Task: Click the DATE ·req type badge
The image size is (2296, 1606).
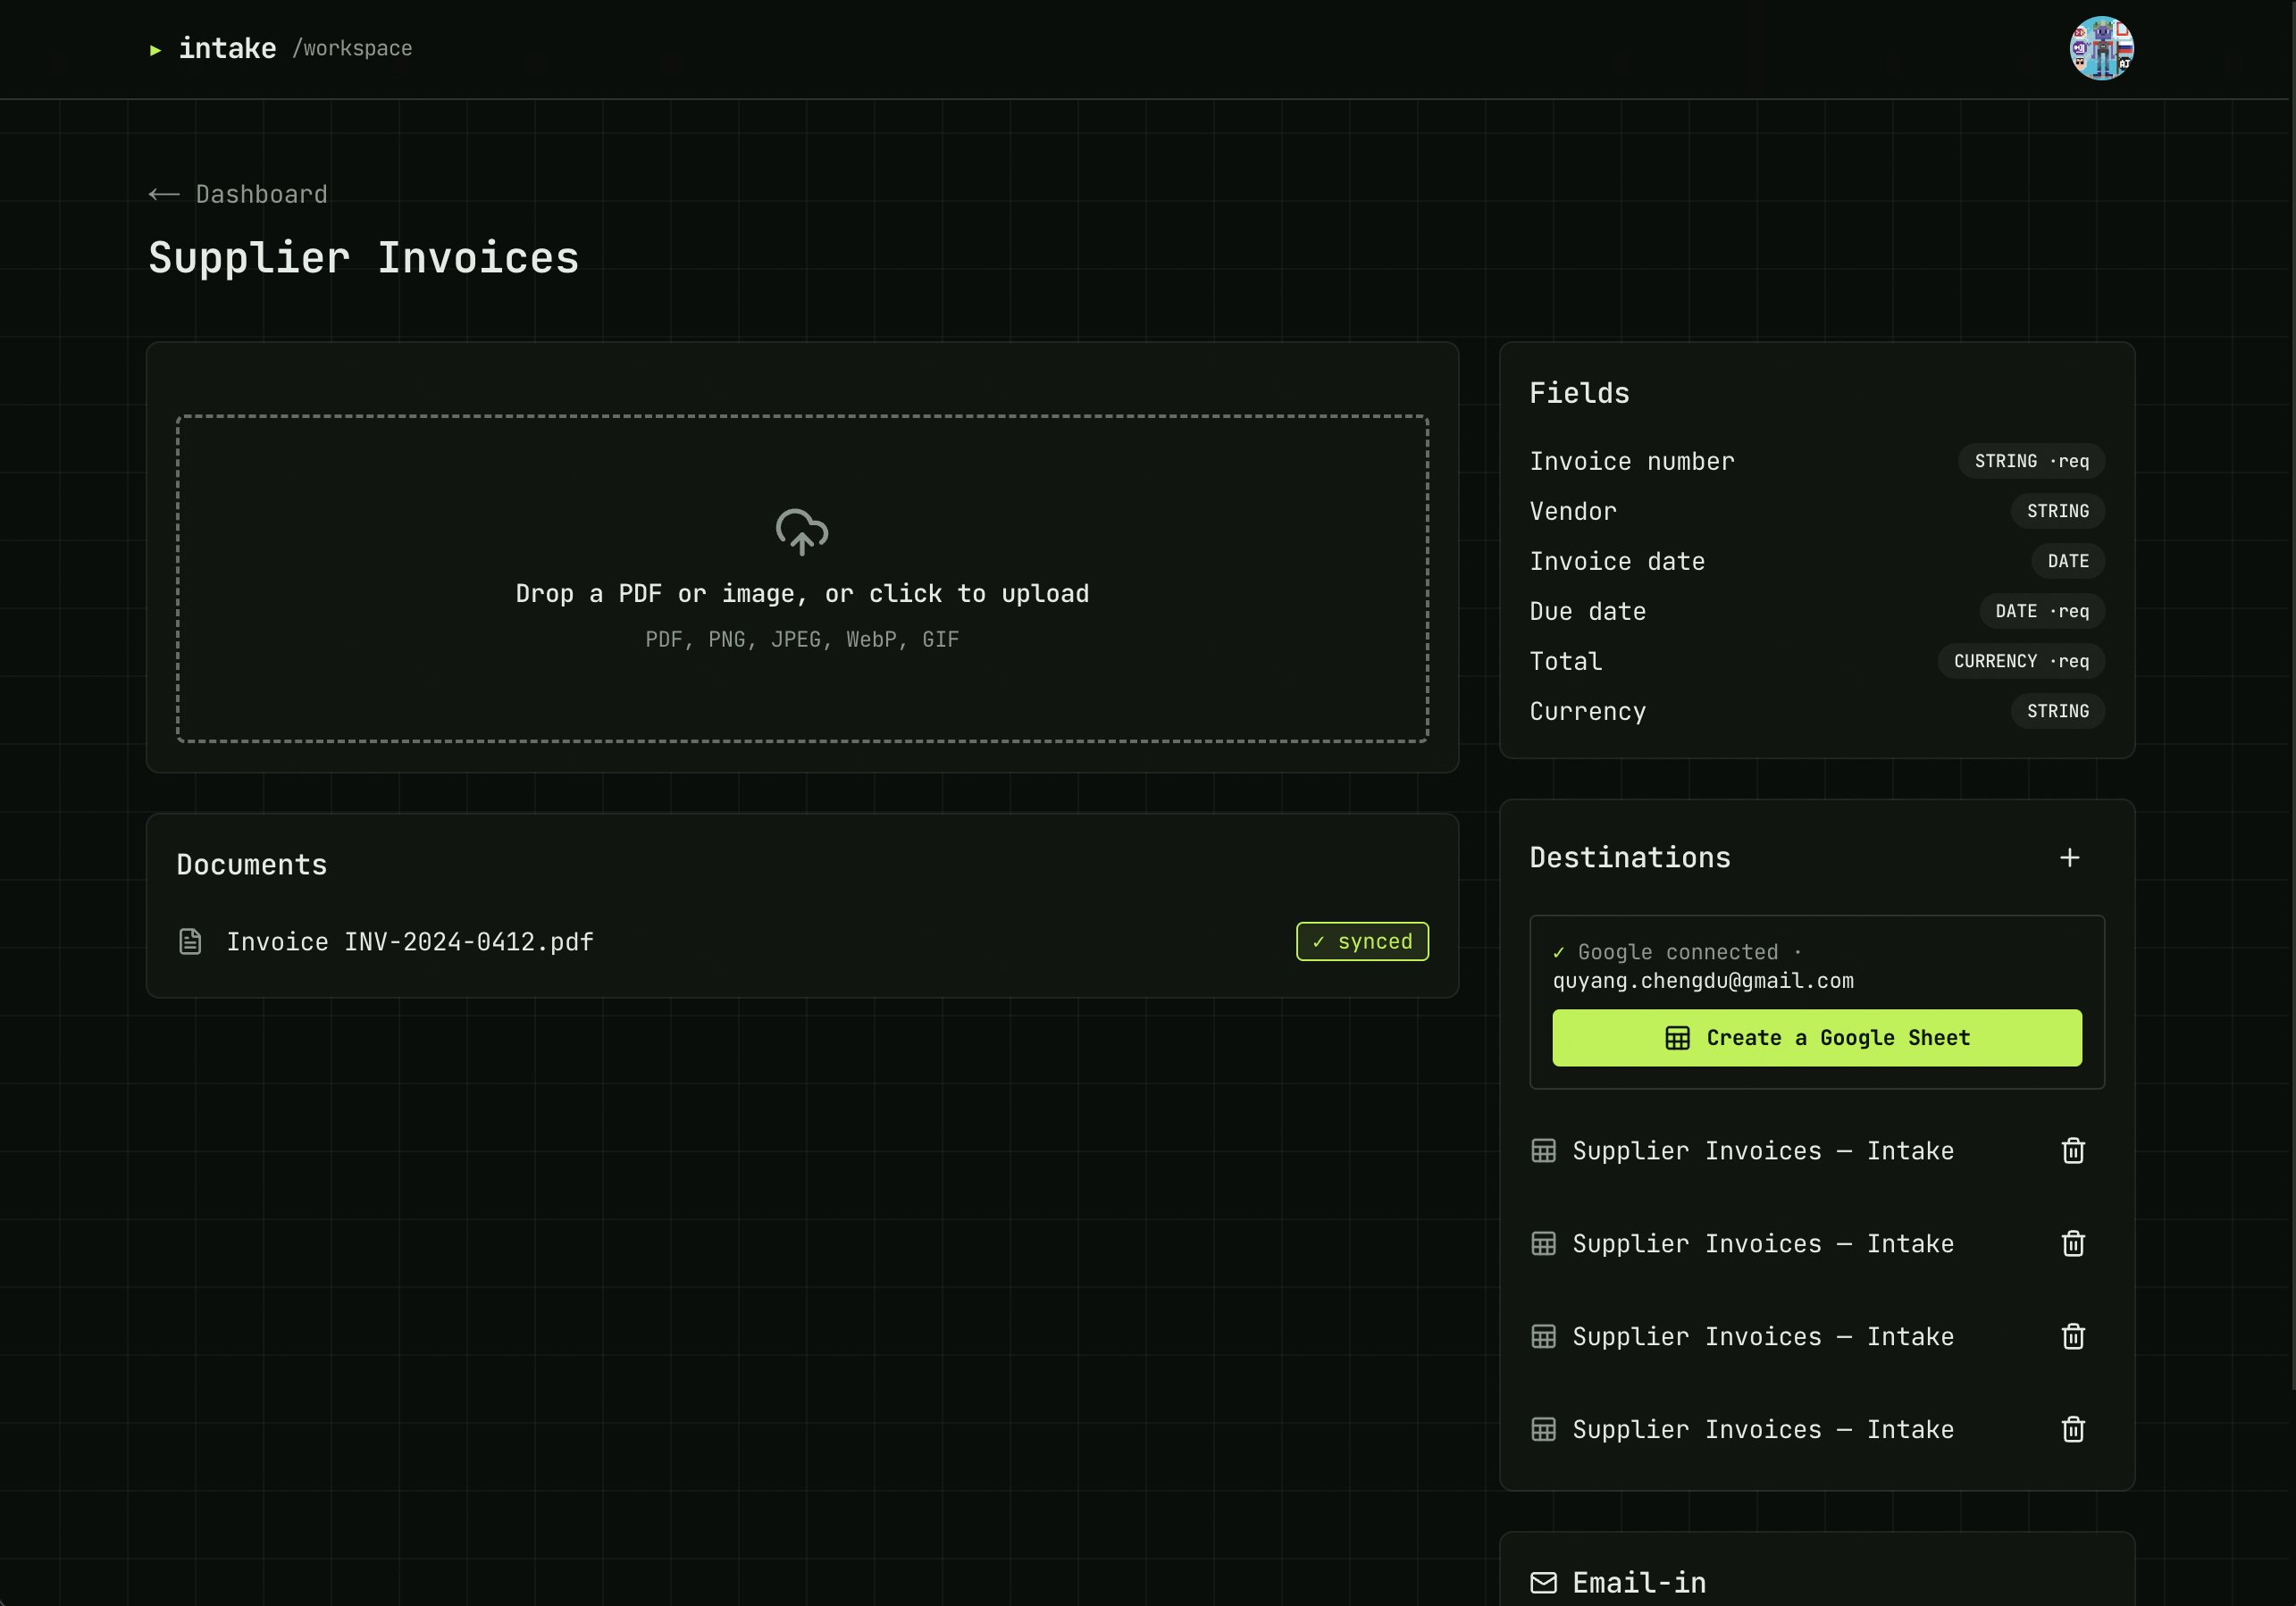Action: 2042,611
